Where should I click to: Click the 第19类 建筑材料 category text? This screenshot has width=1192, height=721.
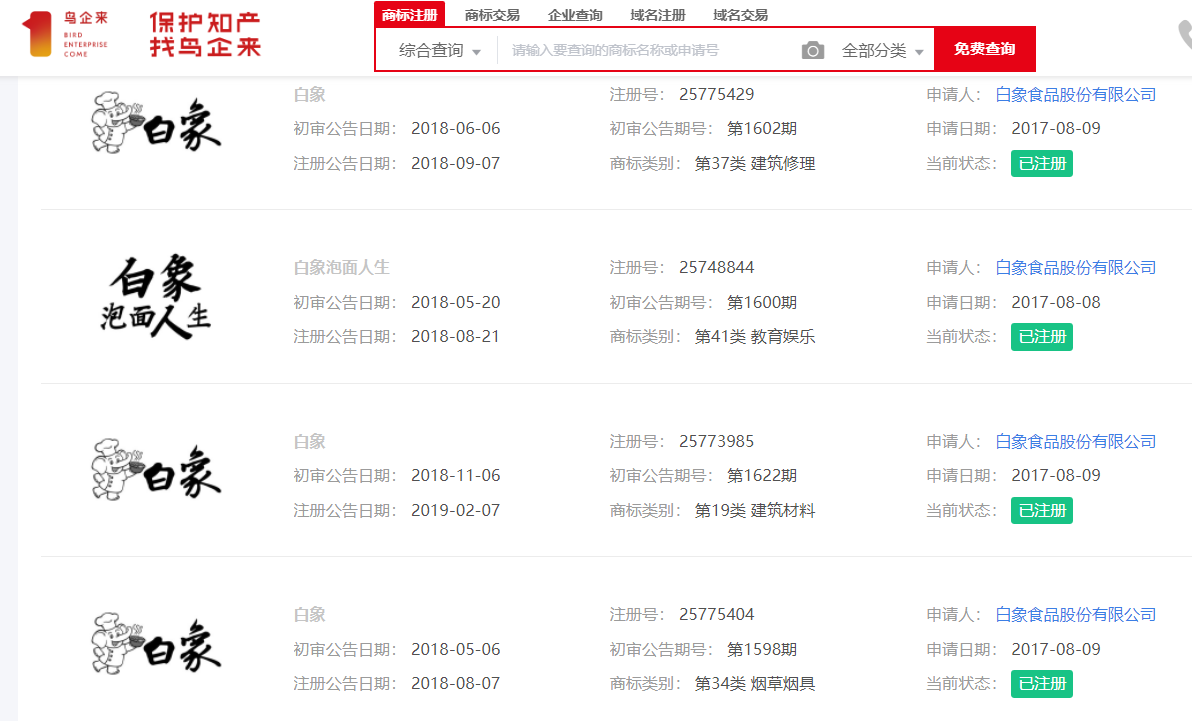[x=755, y=510]
